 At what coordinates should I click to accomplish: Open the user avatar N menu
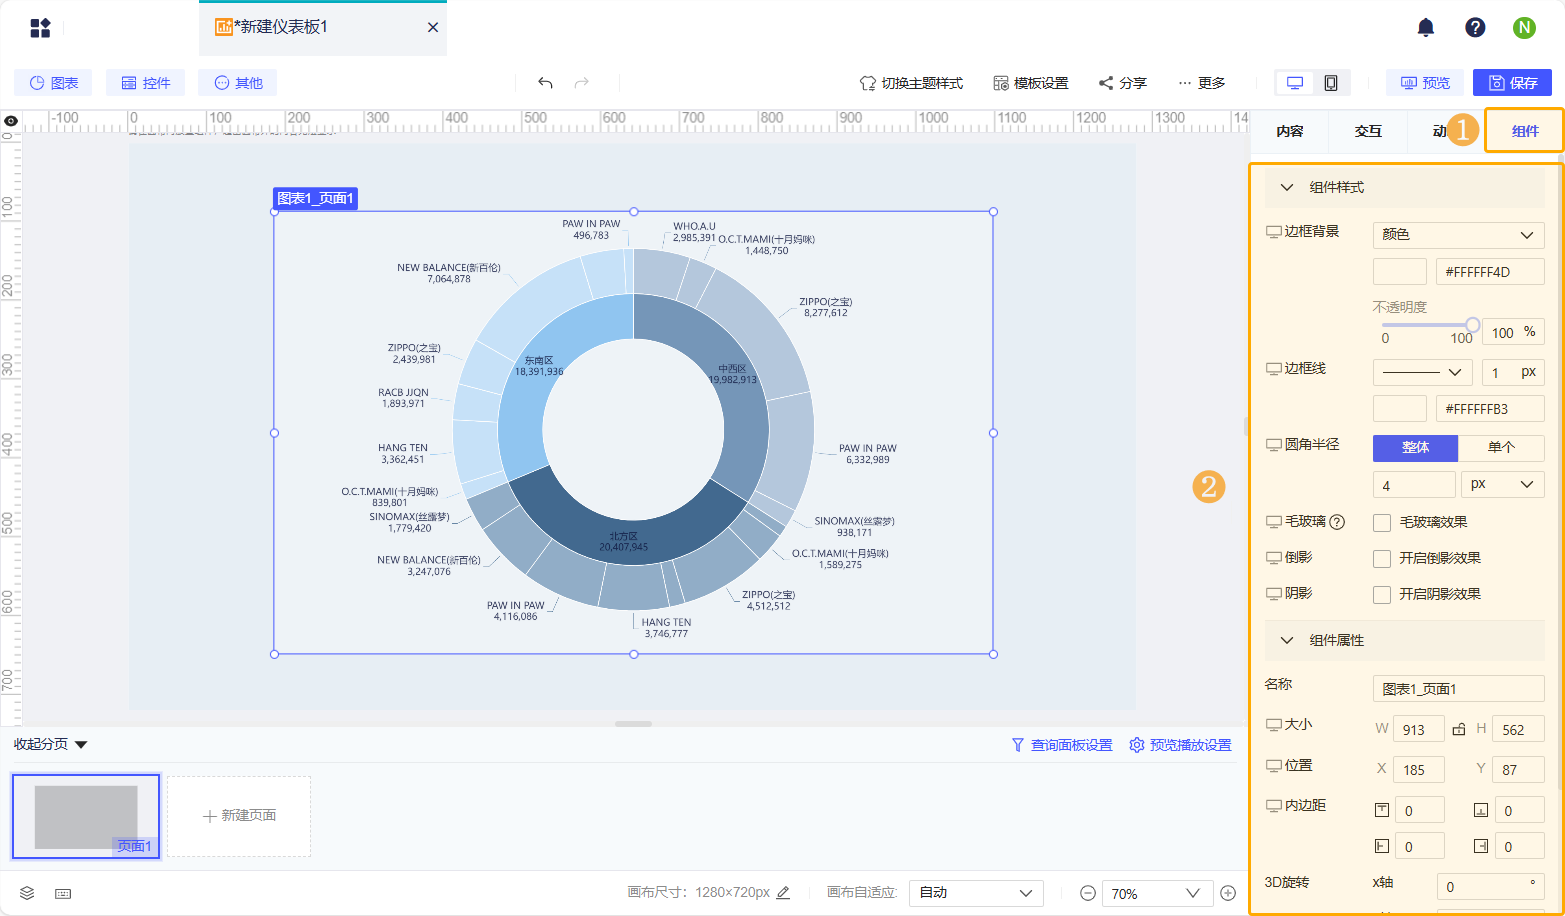(x=1524, y=28)
